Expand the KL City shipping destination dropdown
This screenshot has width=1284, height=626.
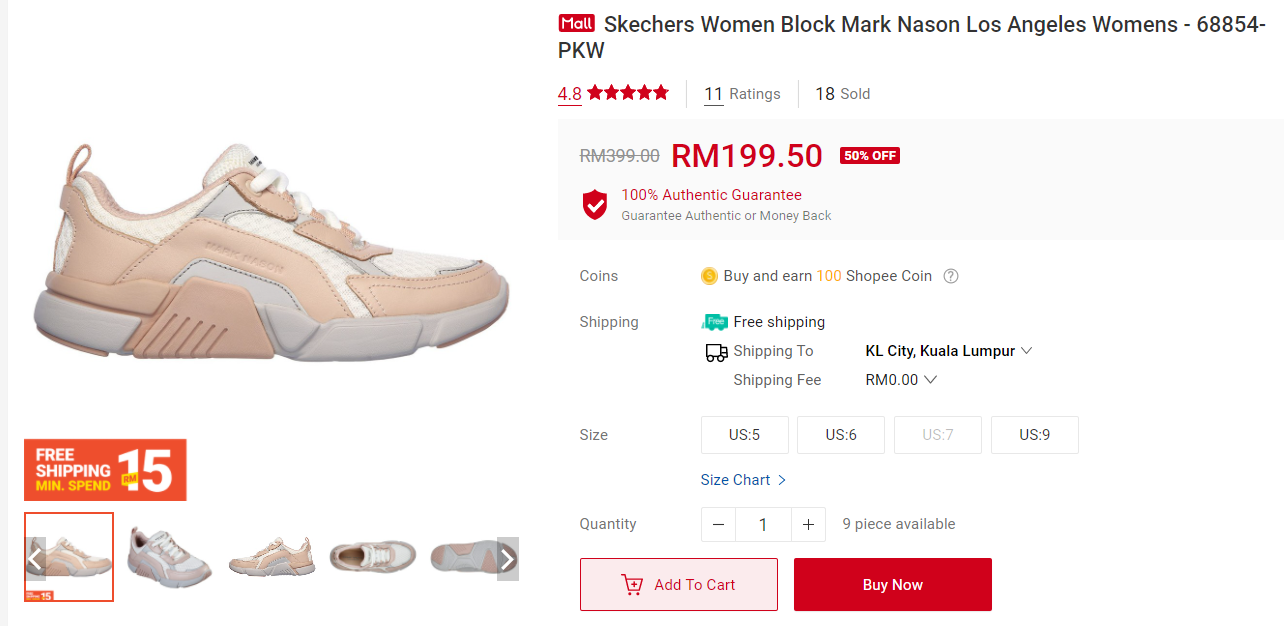(x=1025, y=351)
